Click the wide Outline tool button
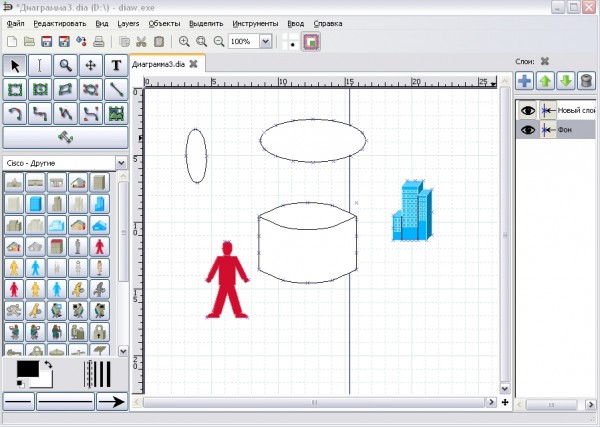600x427 pixels. tap(65, 137)
